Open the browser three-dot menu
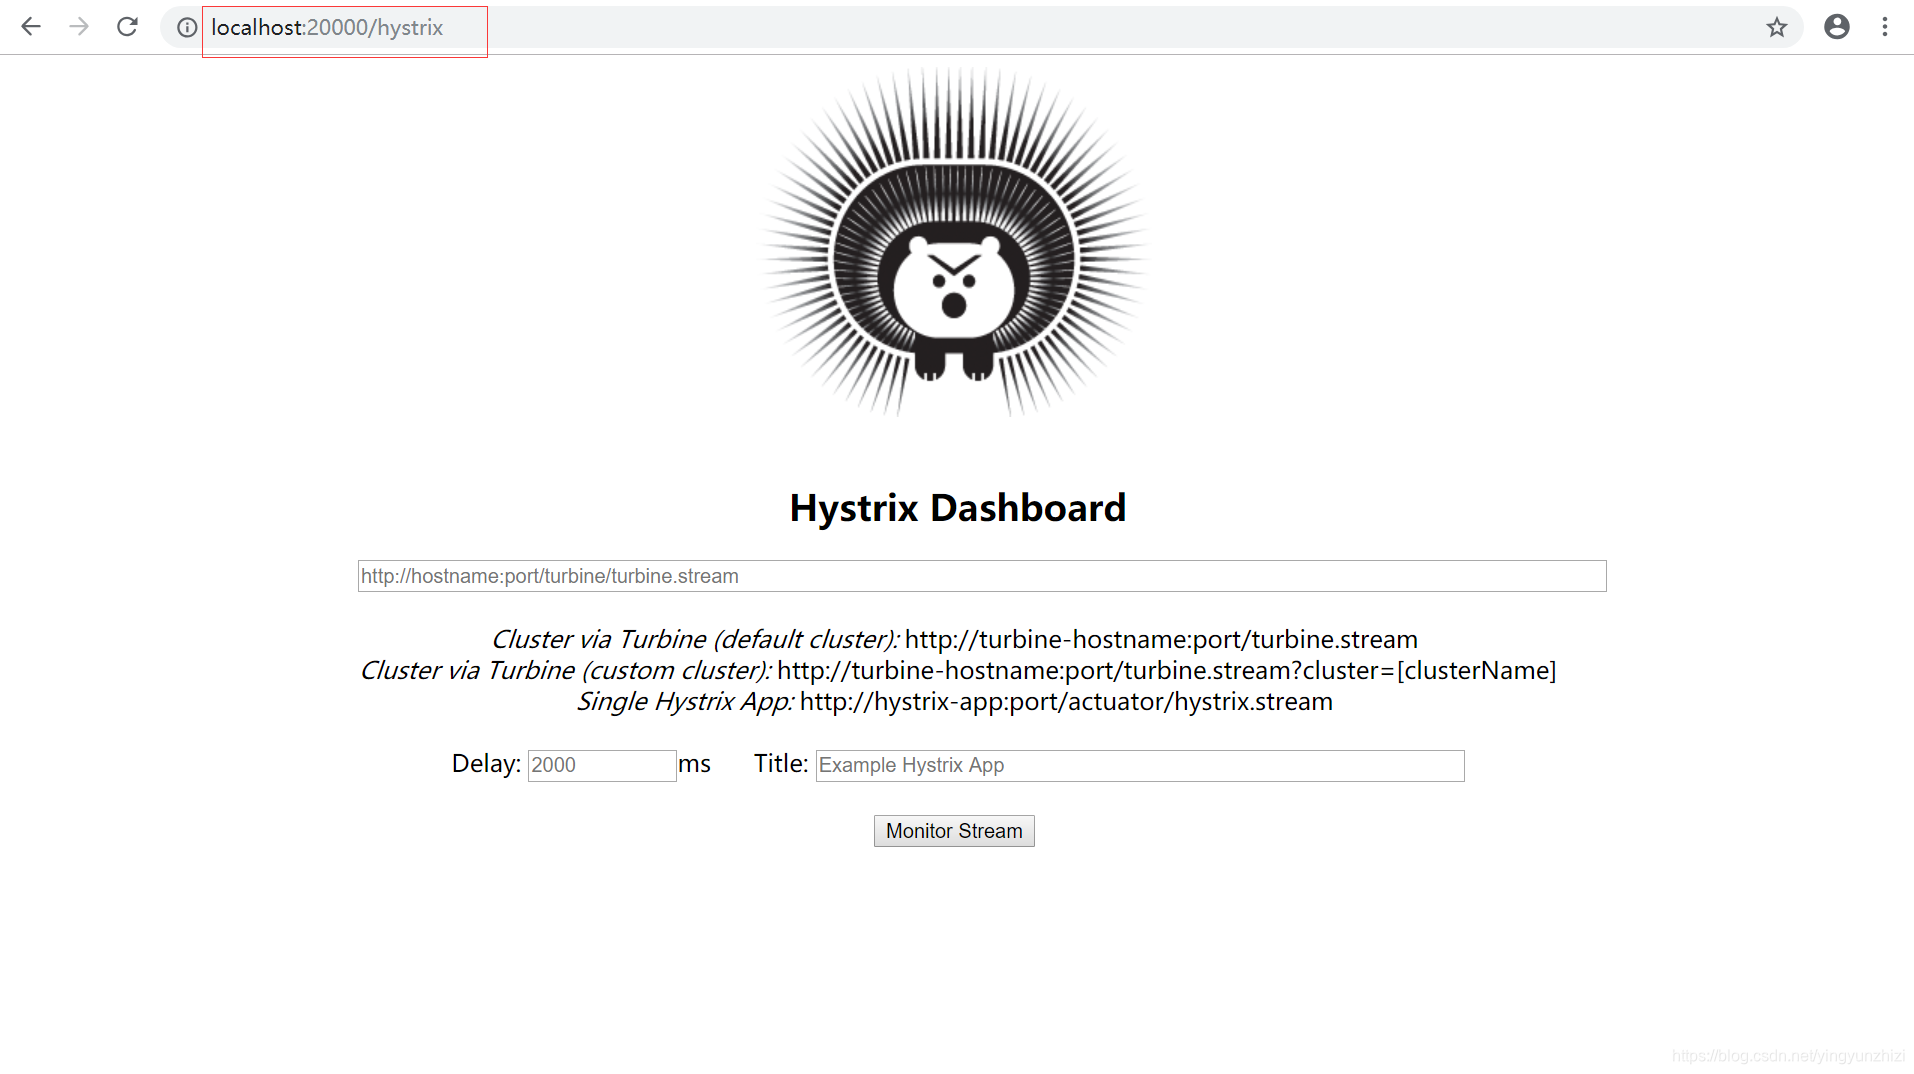1914x1074 pixels. [1885, 27]
